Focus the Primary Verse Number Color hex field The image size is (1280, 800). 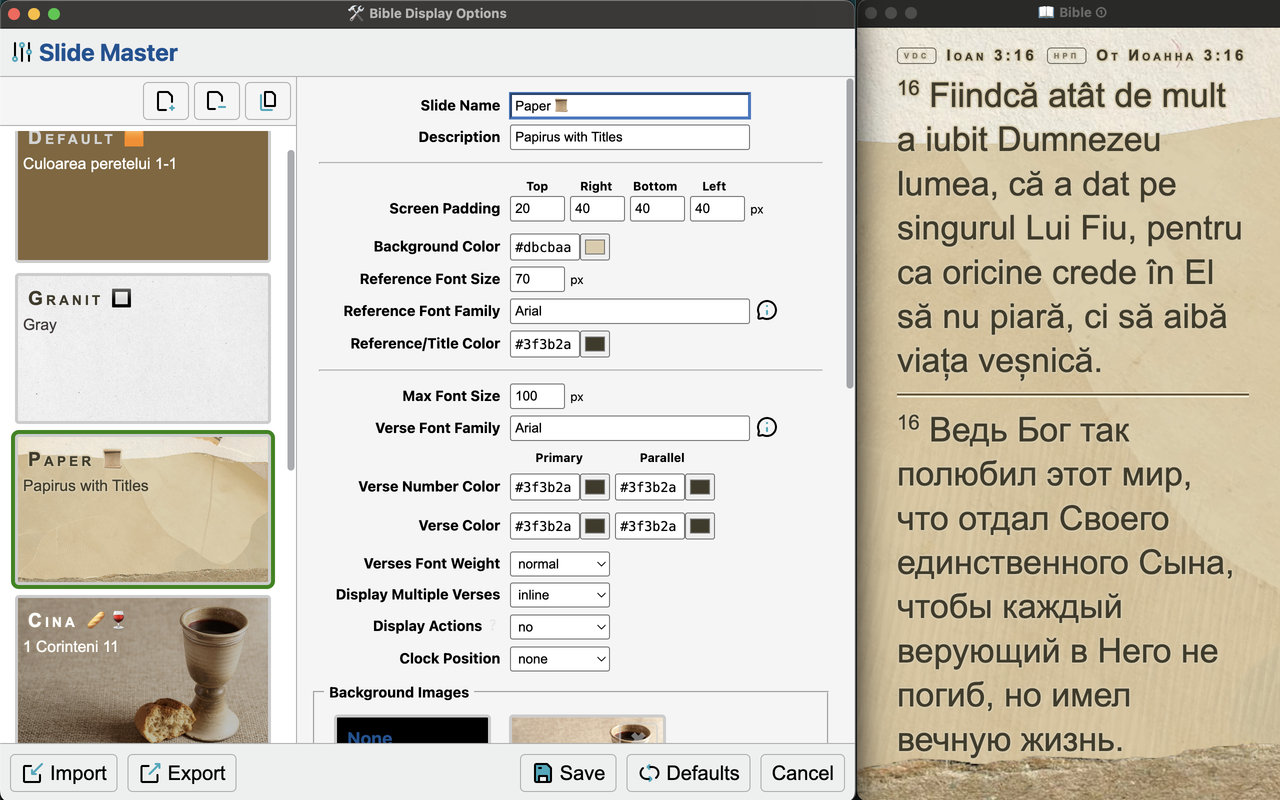click(545, 487)
